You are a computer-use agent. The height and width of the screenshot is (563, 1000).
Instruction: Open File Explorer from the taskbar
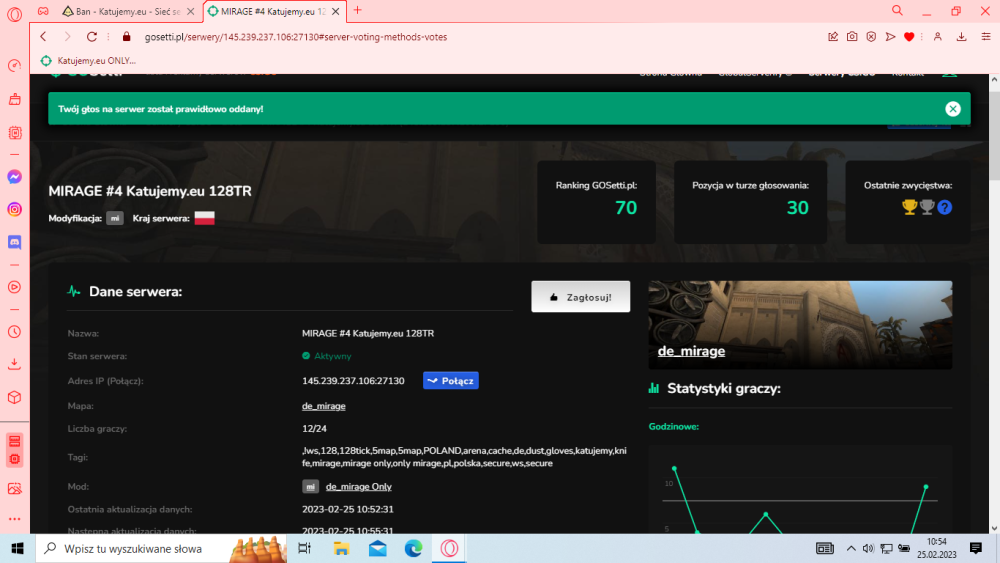pyautogui.click(x=341, y=548)
